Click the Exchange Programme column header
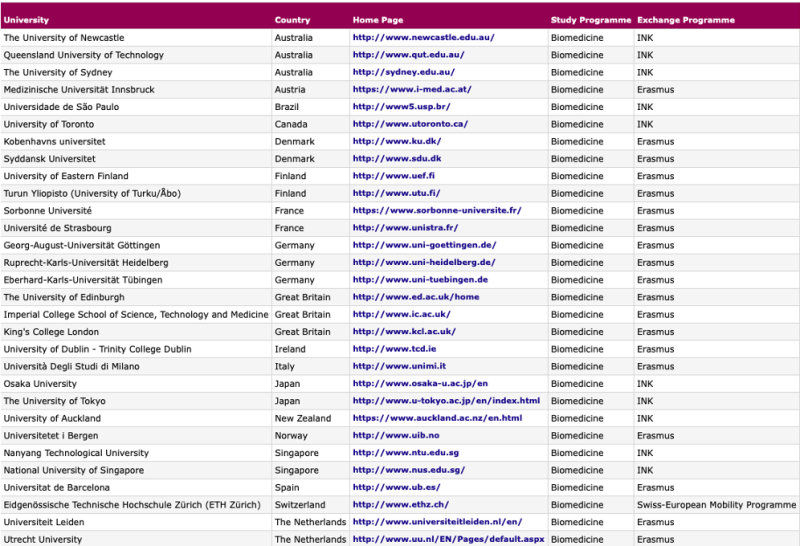Image resolution: width=800 pixels, height=546 pixels. [x=686, y=20]
